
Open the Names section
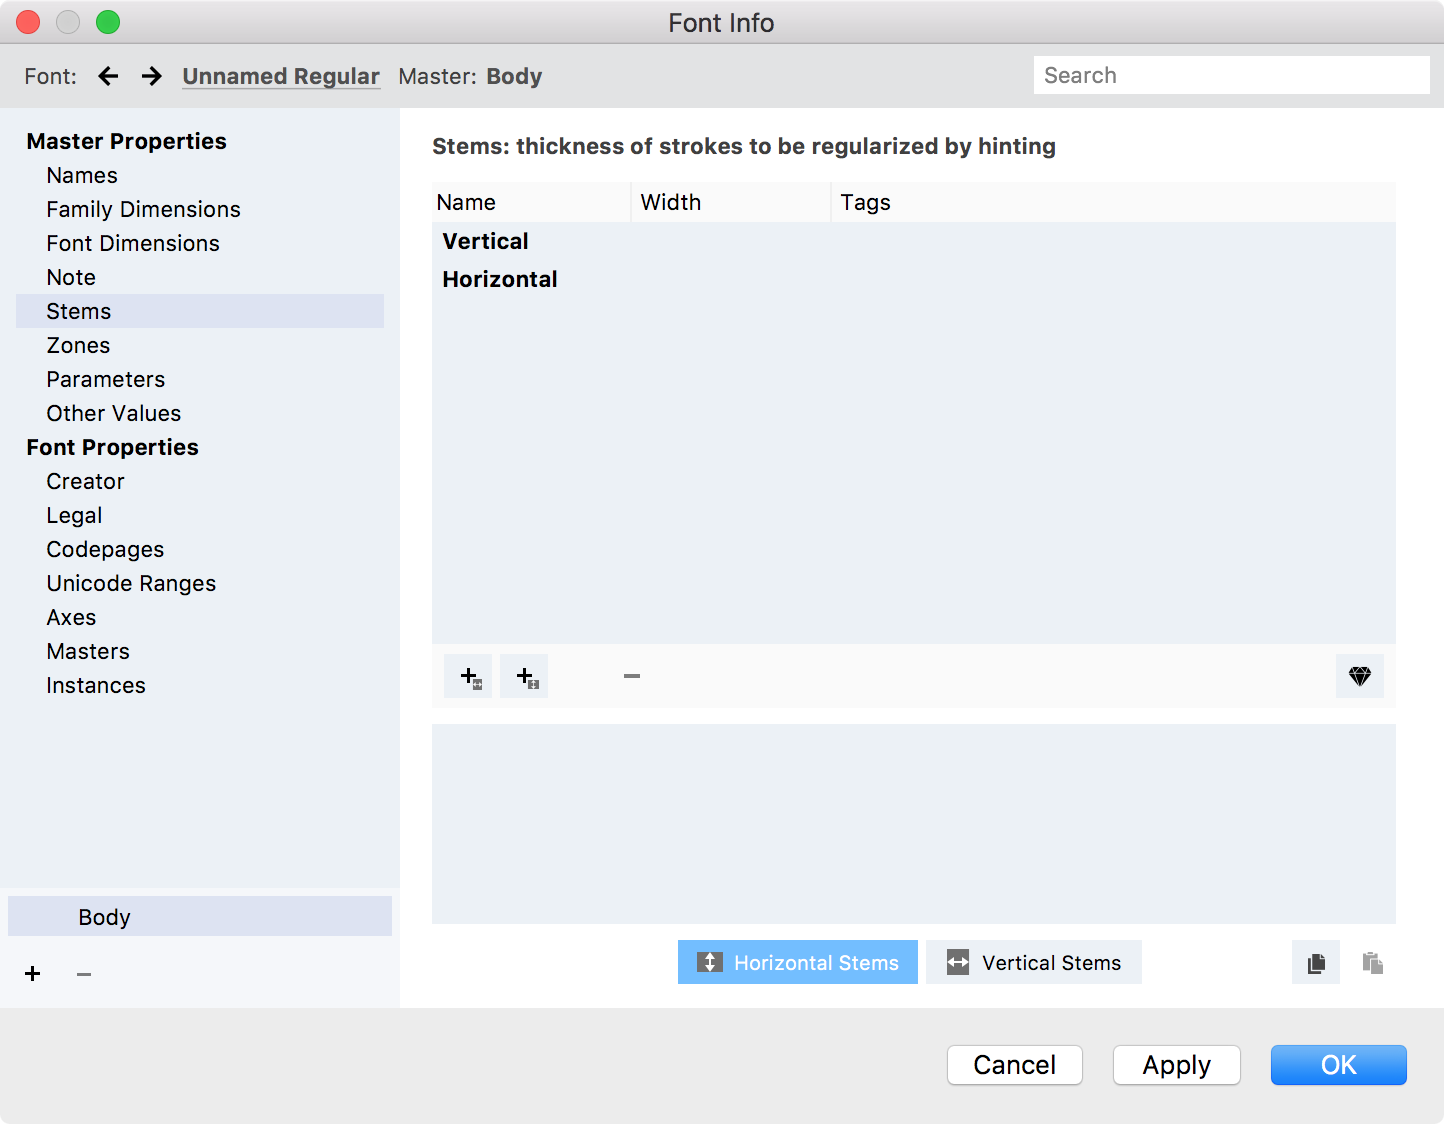coord(200,175)
